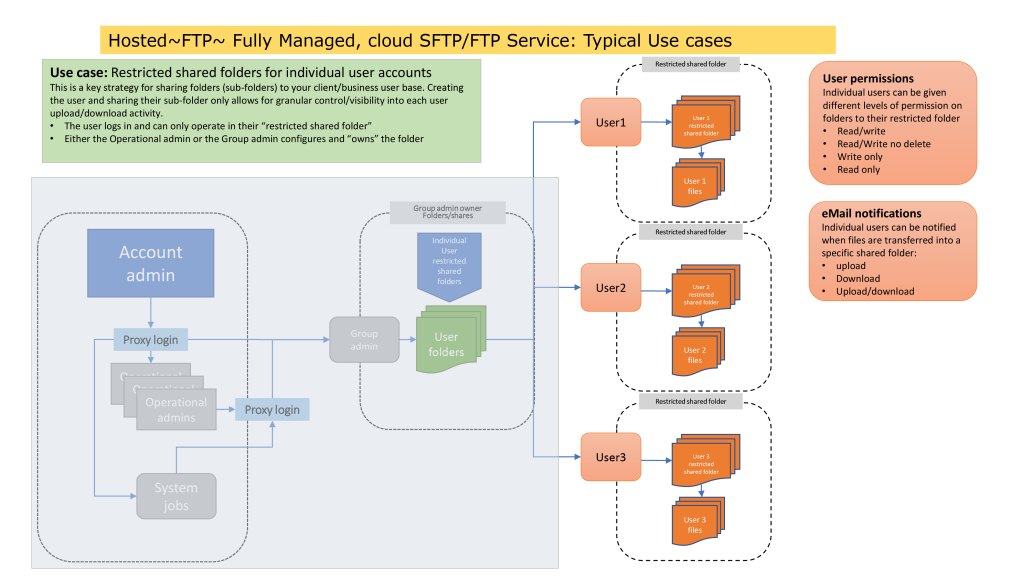The height and width of the screenshot is (576, 1024).
Task: Select the bullet about user logs in
Action: [x=211, y=125]
